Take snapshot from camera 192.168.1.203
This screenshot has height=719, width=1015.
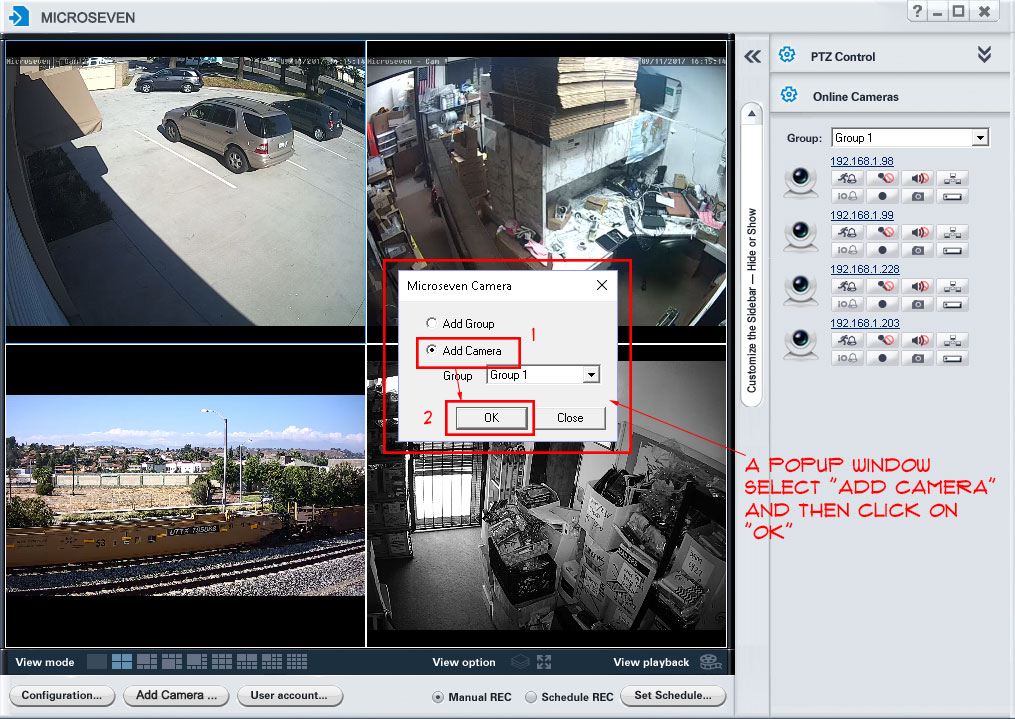(917, 358)
